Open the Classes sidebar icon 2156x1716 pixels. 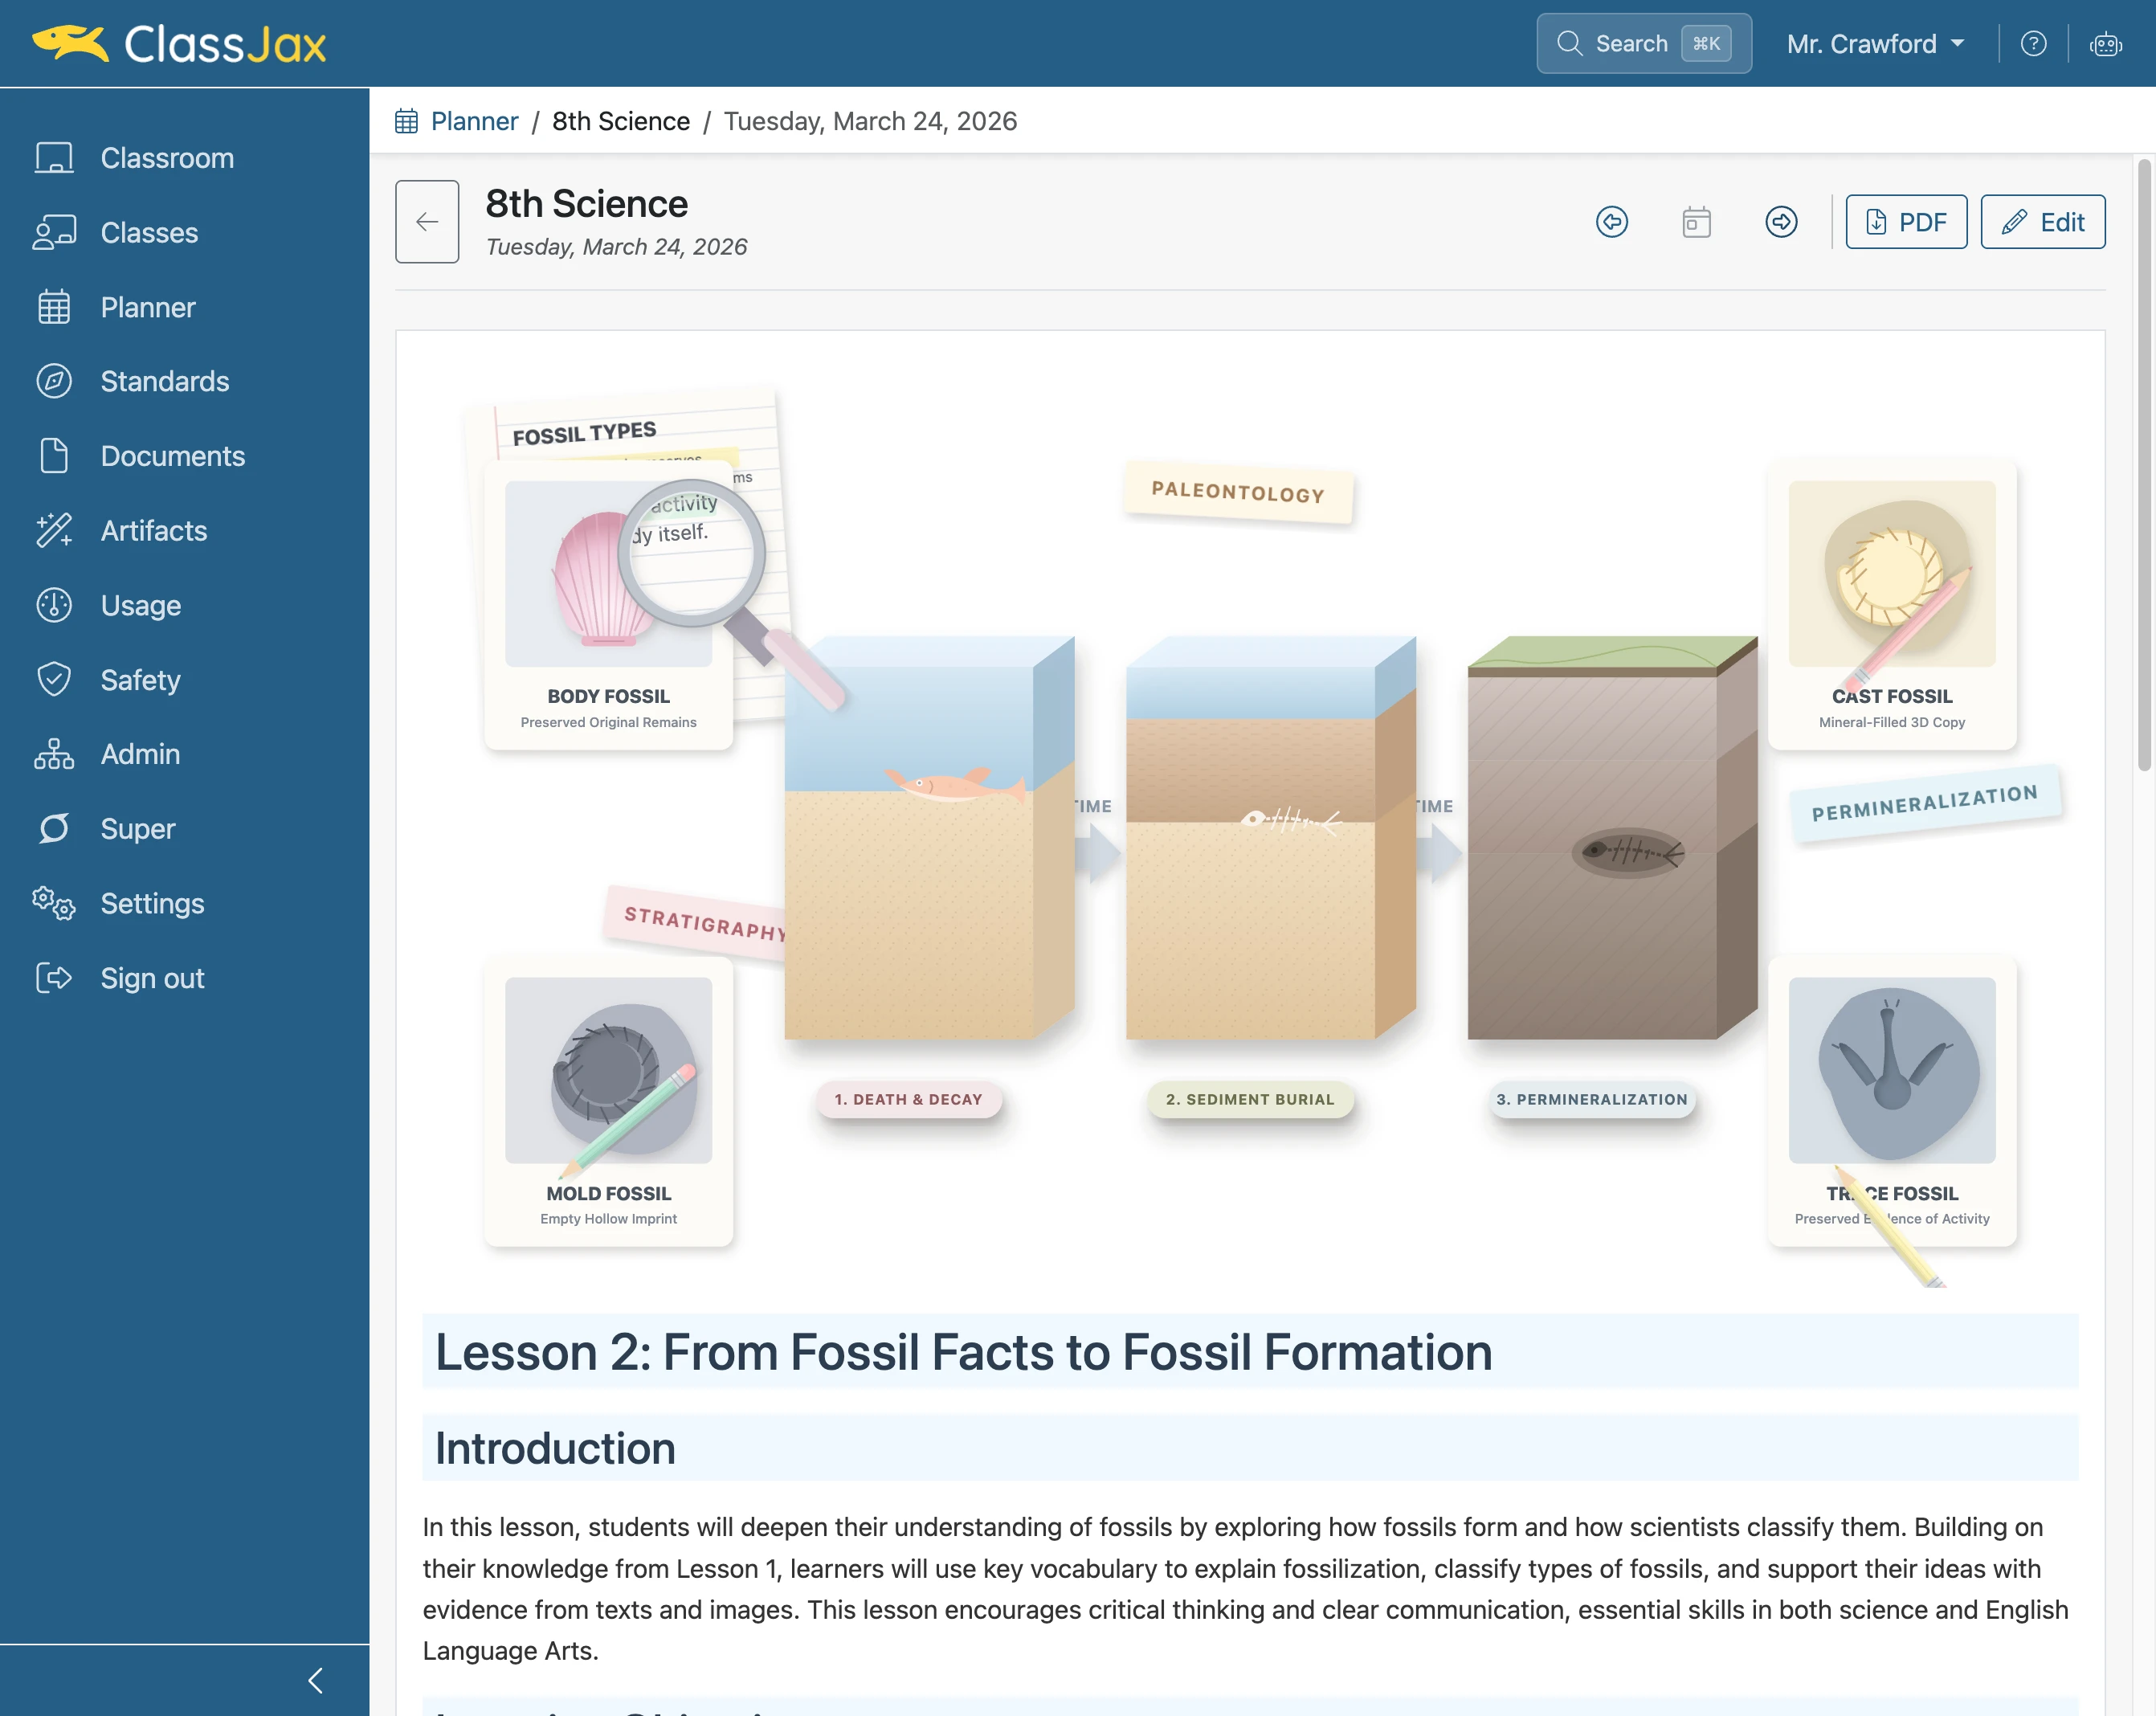54,232
